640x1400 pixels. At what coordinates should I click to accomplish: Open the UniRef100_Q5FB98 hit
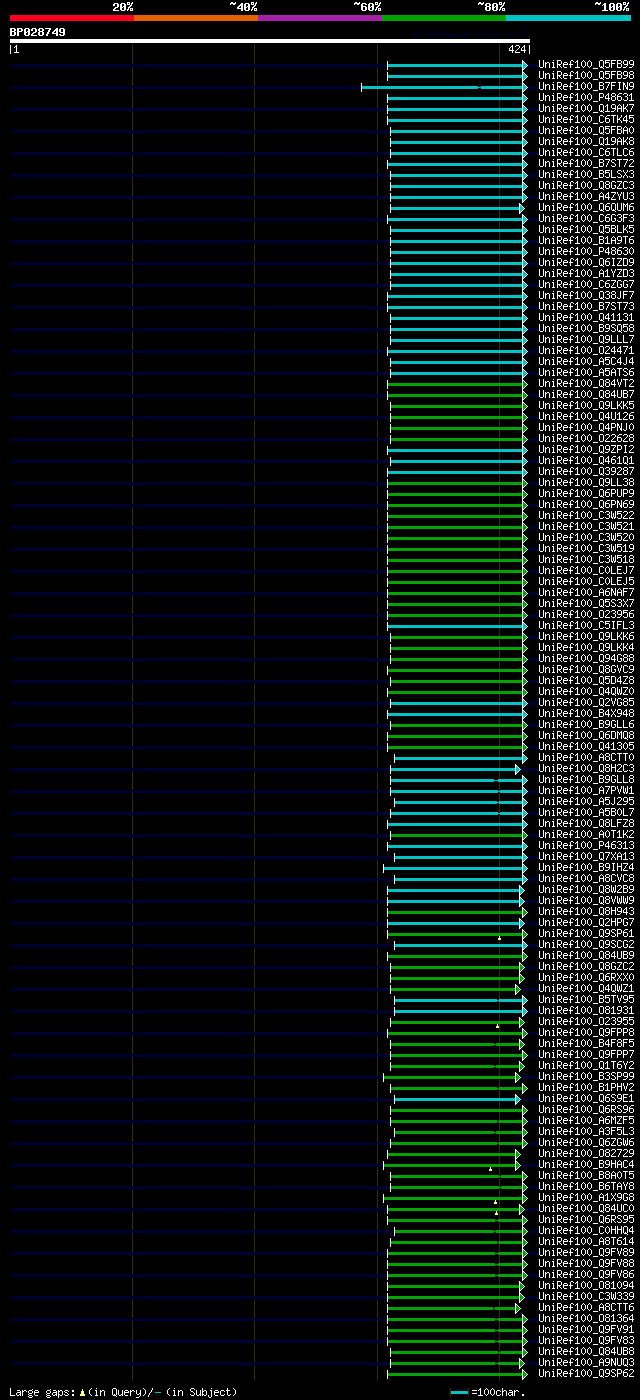click(586, 75)
